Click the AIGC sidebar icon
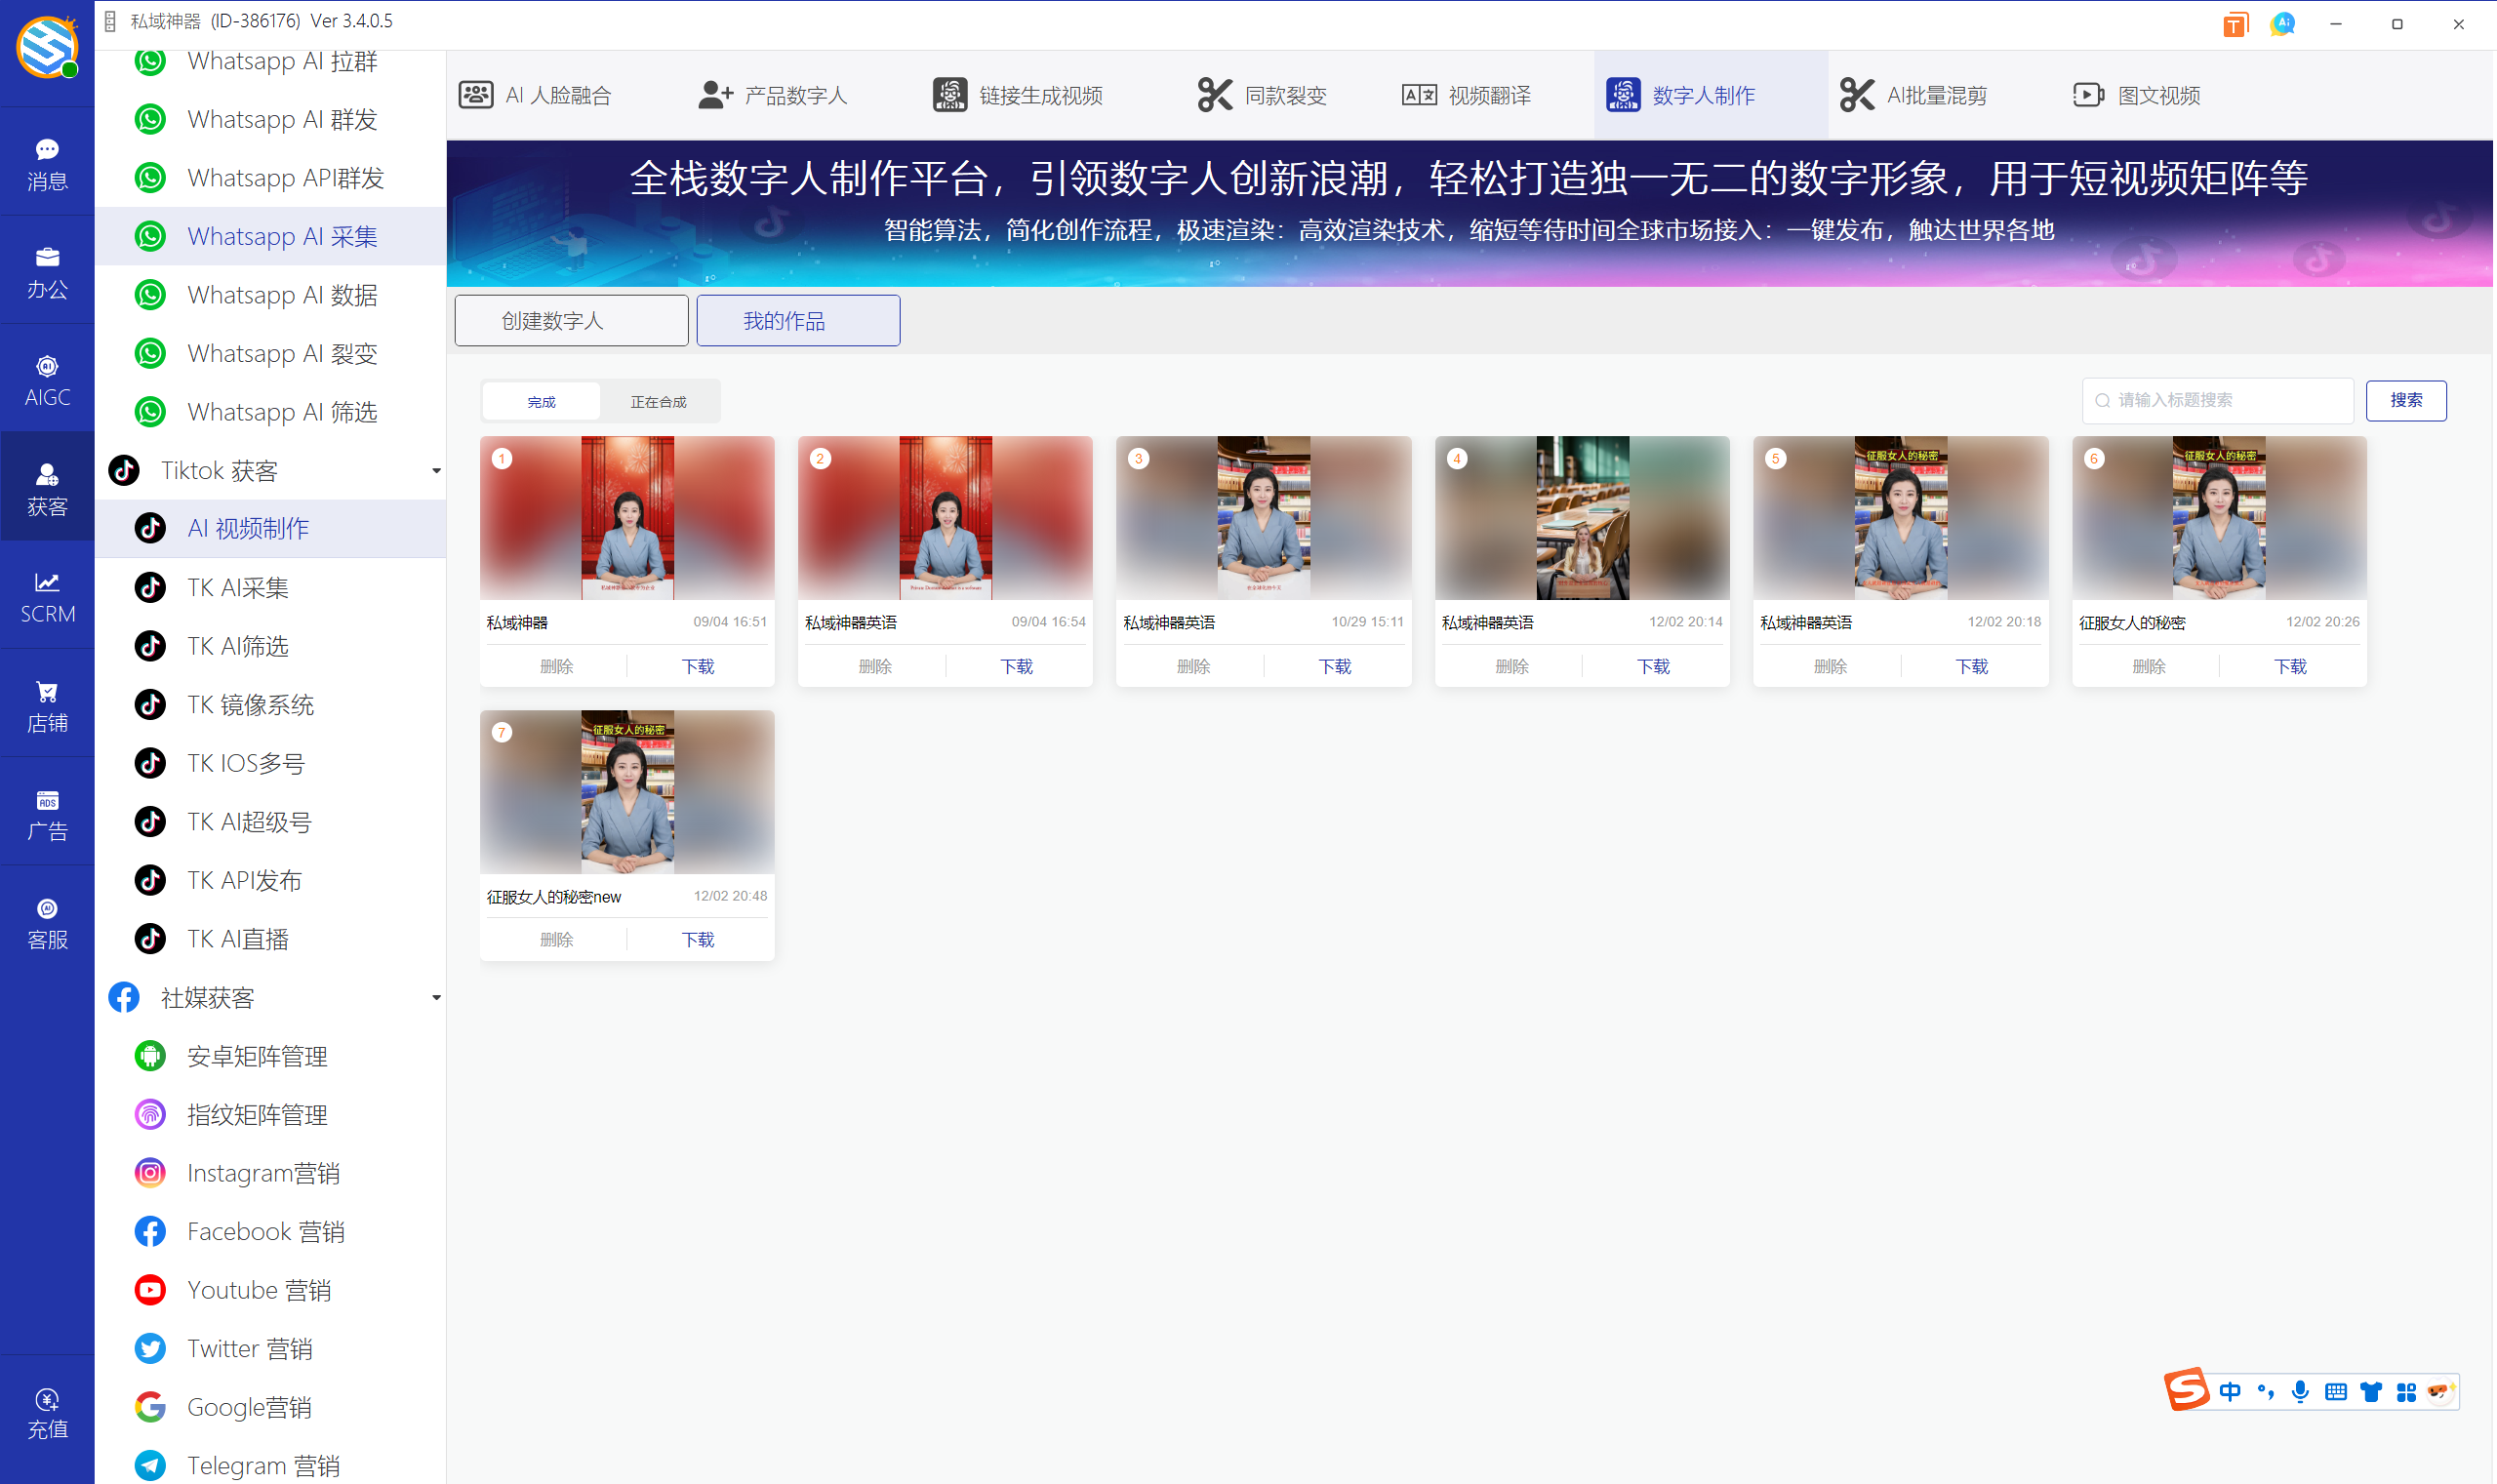 [47, 380]
